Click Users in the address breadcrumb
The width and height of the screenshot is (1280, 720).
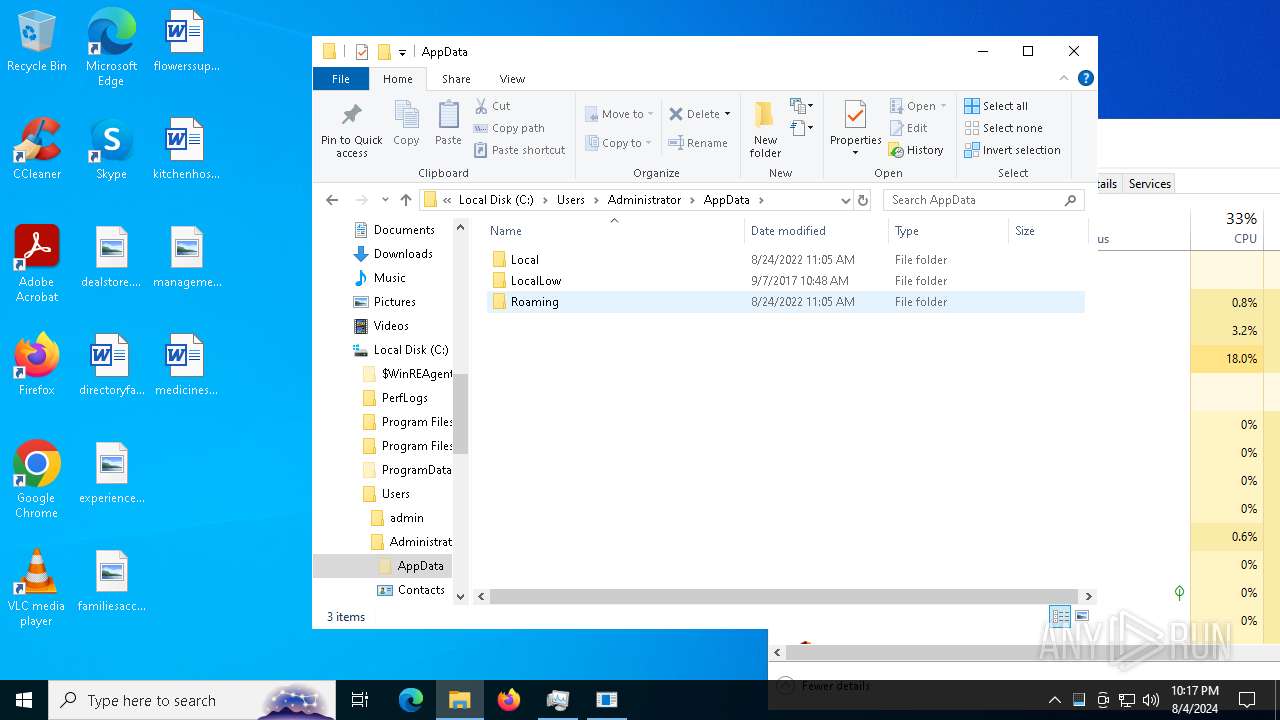[571, 200]
